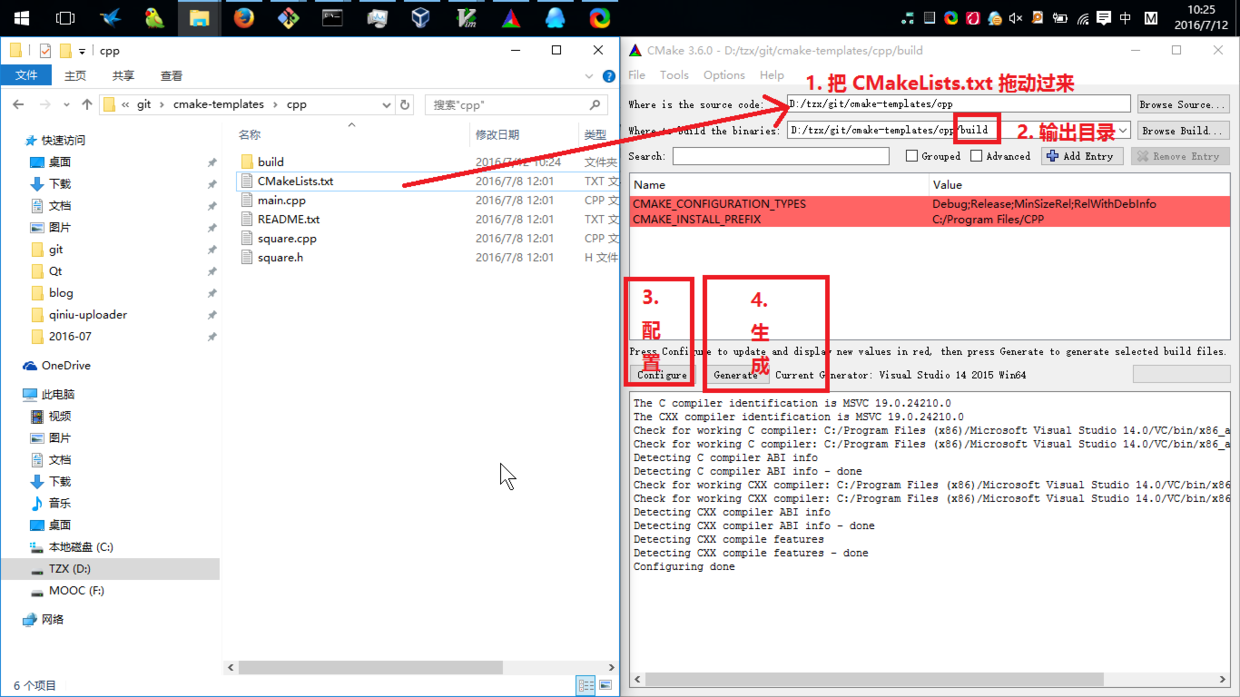Expand the build binaries path dropdown
Screen dimensions: 1240x697
tap(1123, 131)
